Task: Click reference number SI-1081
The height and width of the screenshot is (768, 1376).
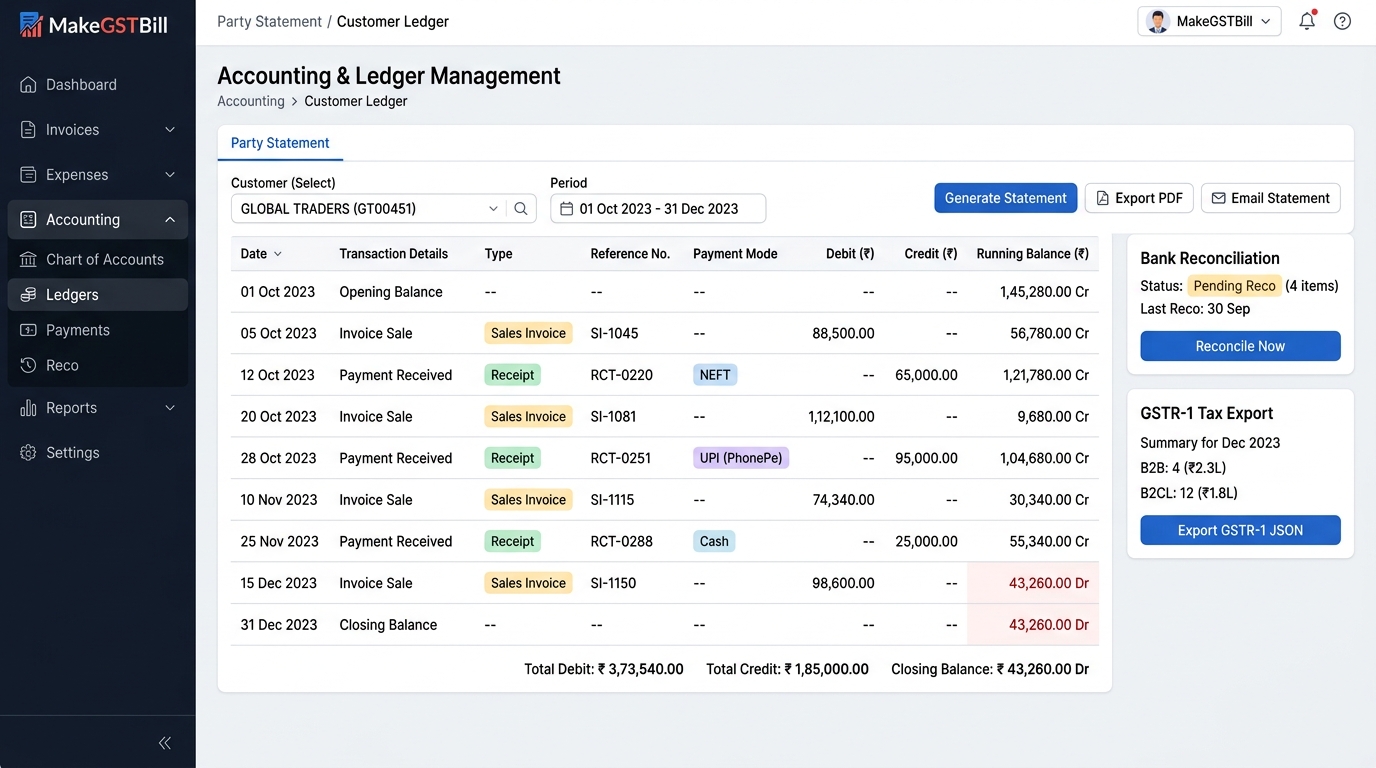Action: (x=613, y=417)
